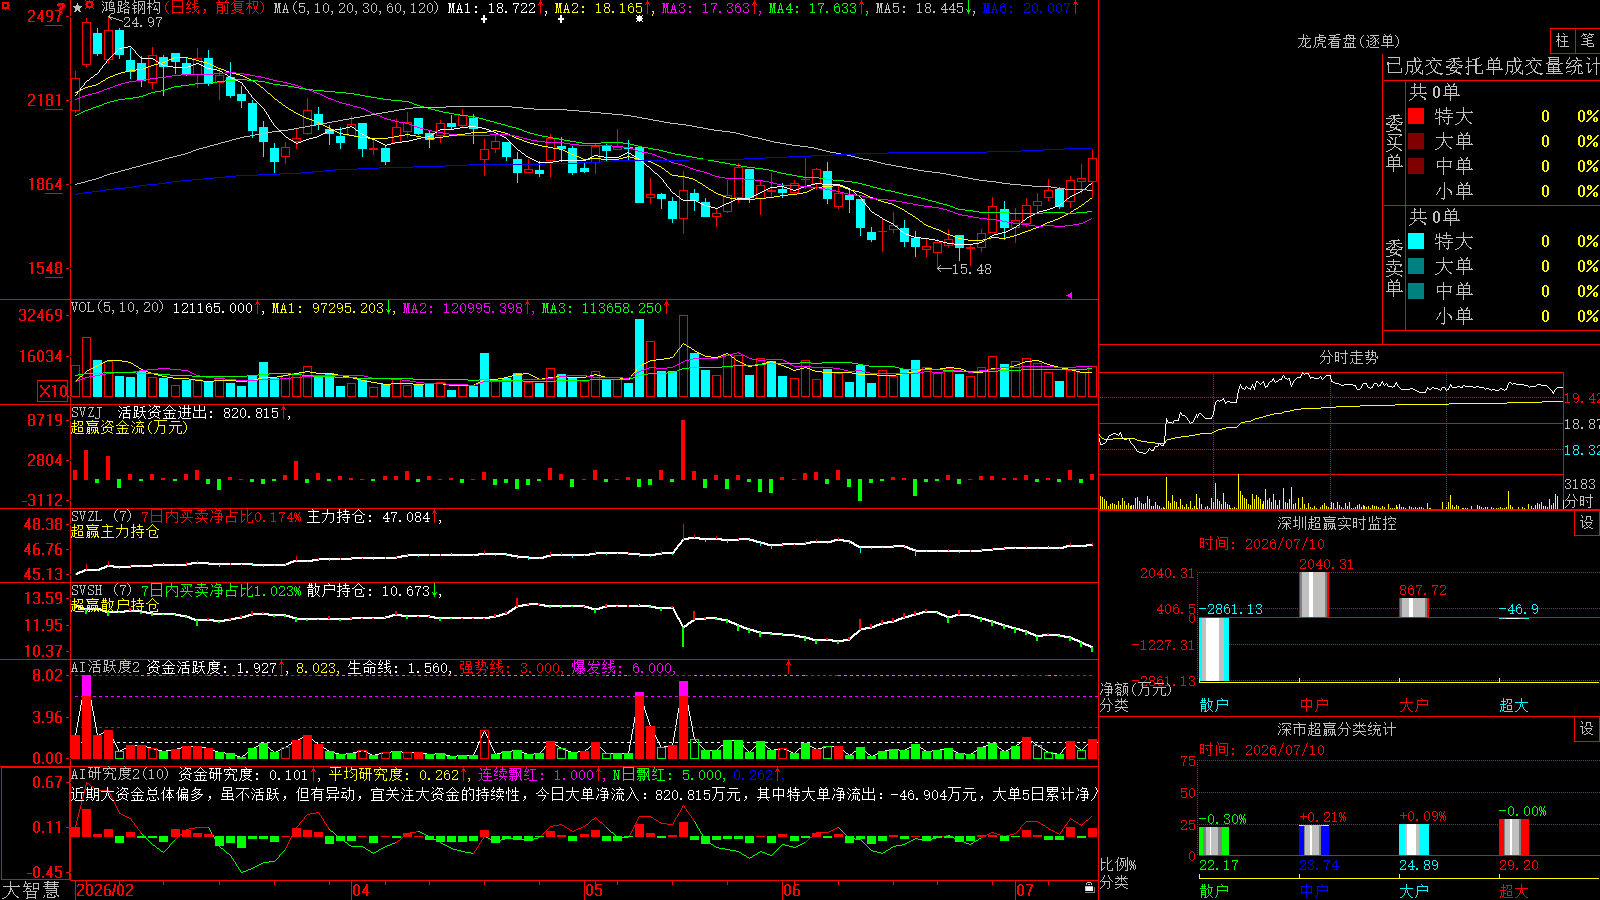The height and width of the screenshot is (900, 1600).
Task: Click the SVSH (7) indicator name
Action: click(101, 591)
